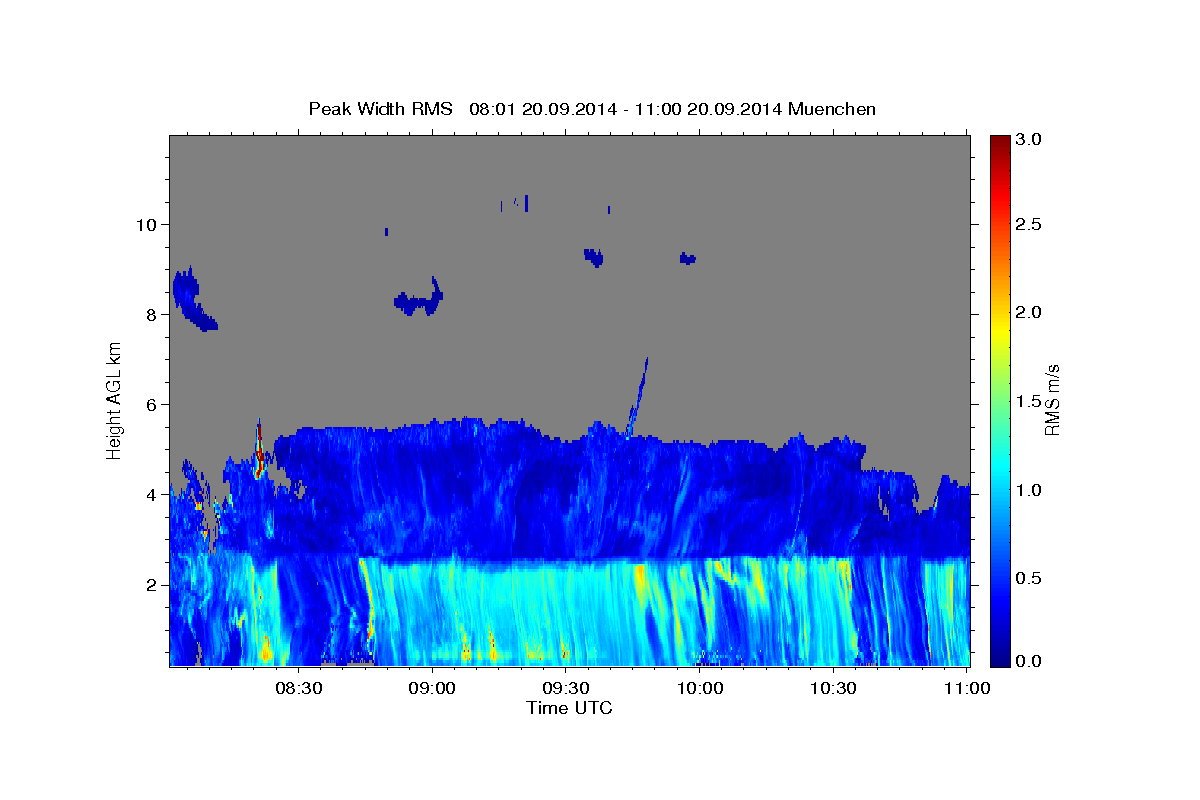The width and height of the screenshot is (1200, 800).
Task: Click the colorbar label '1.5'
Action: (x=1028, y=401)
